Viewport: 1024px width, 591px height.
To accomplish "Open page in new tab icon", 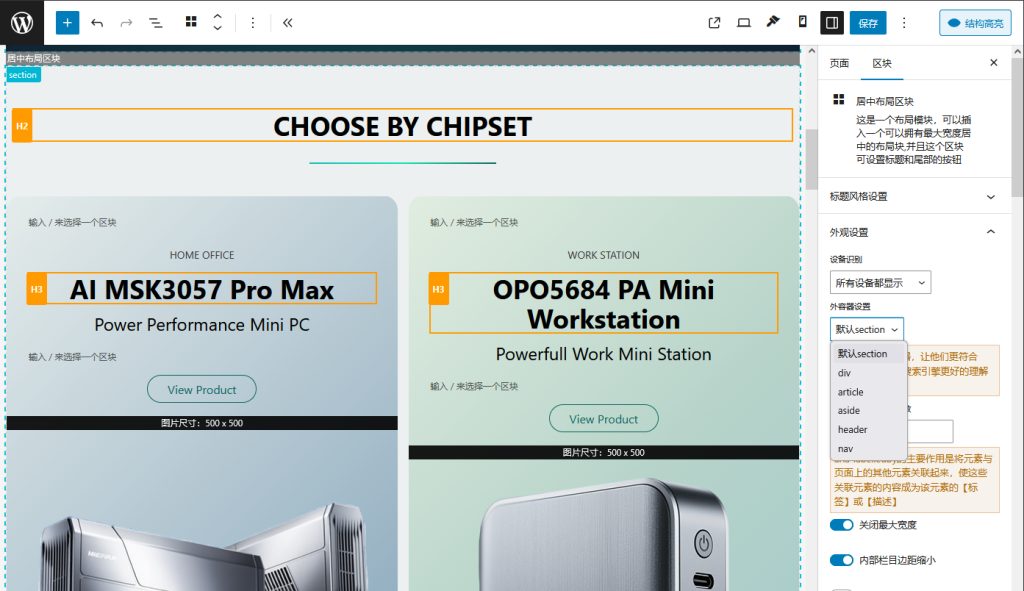I will [714, 22].
